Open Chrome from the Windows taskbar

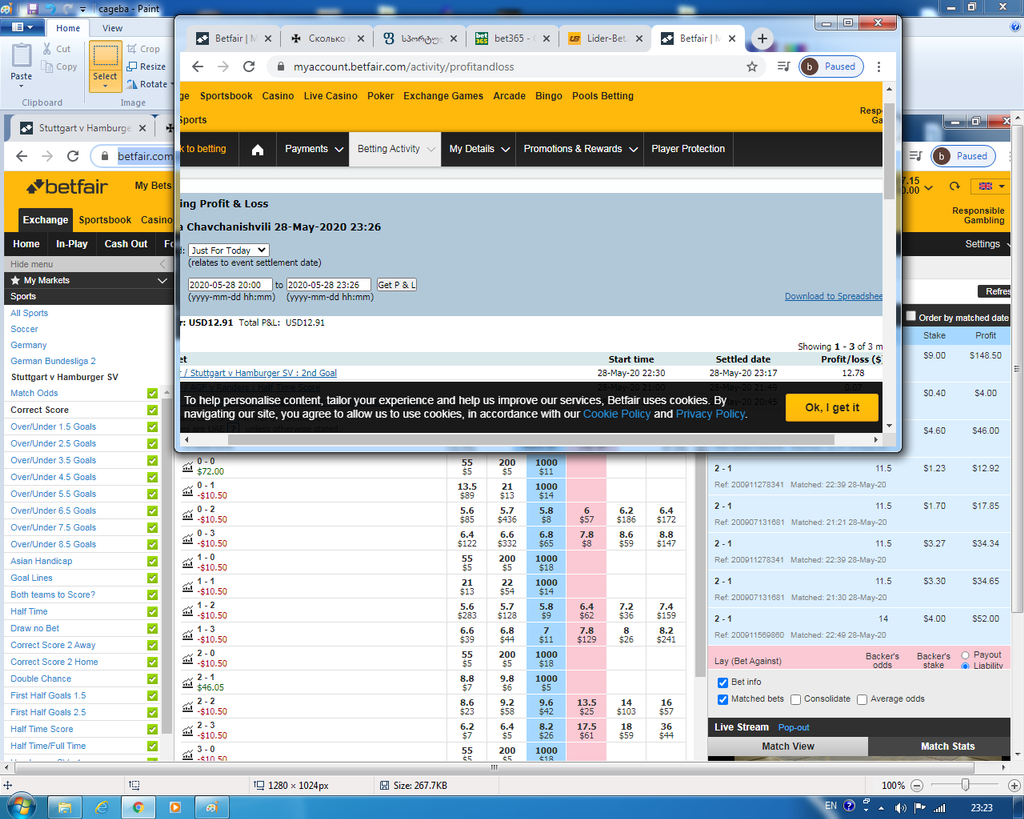click(138, 807)
